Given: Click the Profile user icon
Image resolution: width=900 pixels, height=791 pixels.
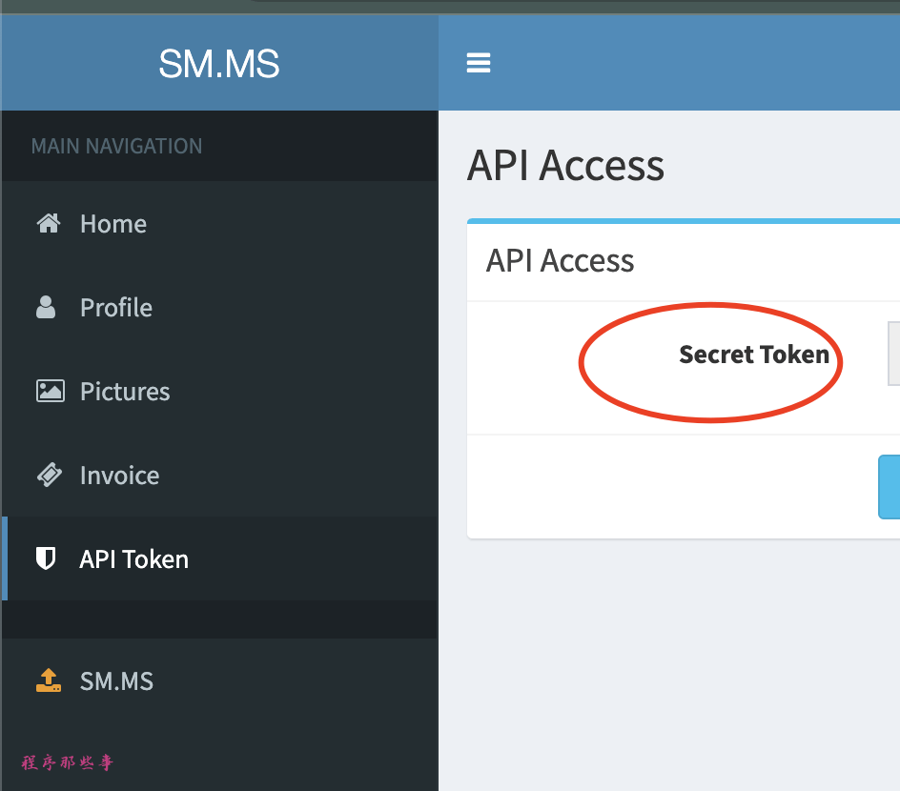Looking at the screenshot, I should pos(46,307).
